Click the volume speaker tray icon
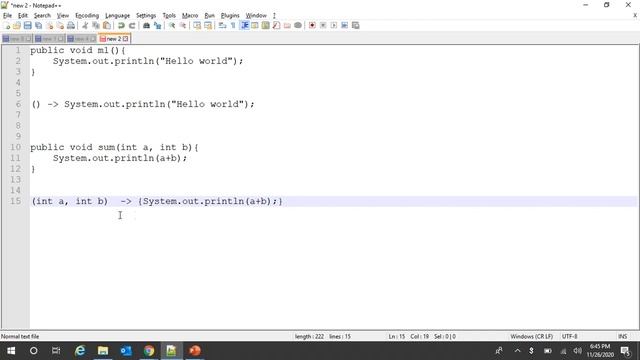Viewport: 640px width, 360px height. pos(577,351)
